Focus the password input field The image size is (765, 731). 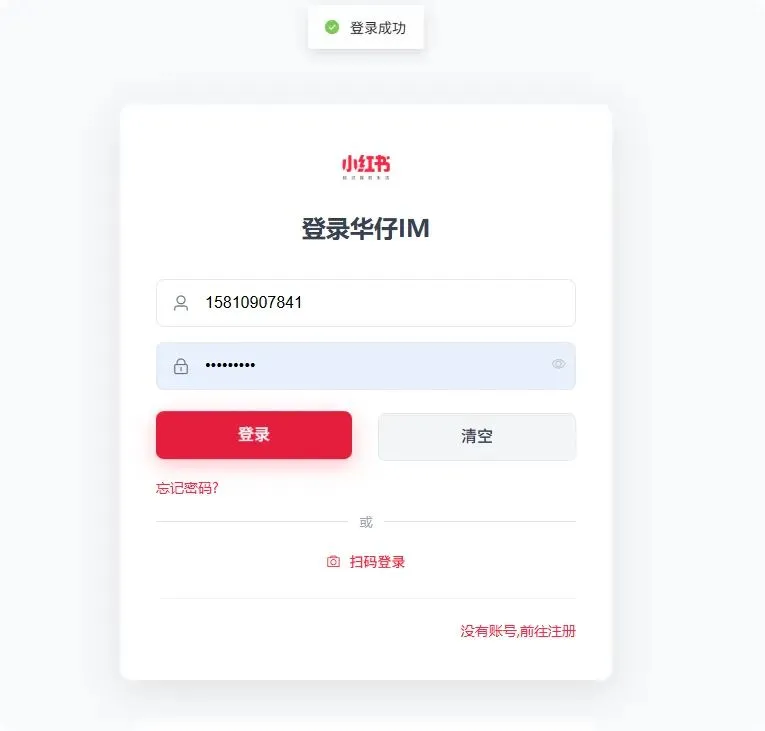tap(366, 366)
